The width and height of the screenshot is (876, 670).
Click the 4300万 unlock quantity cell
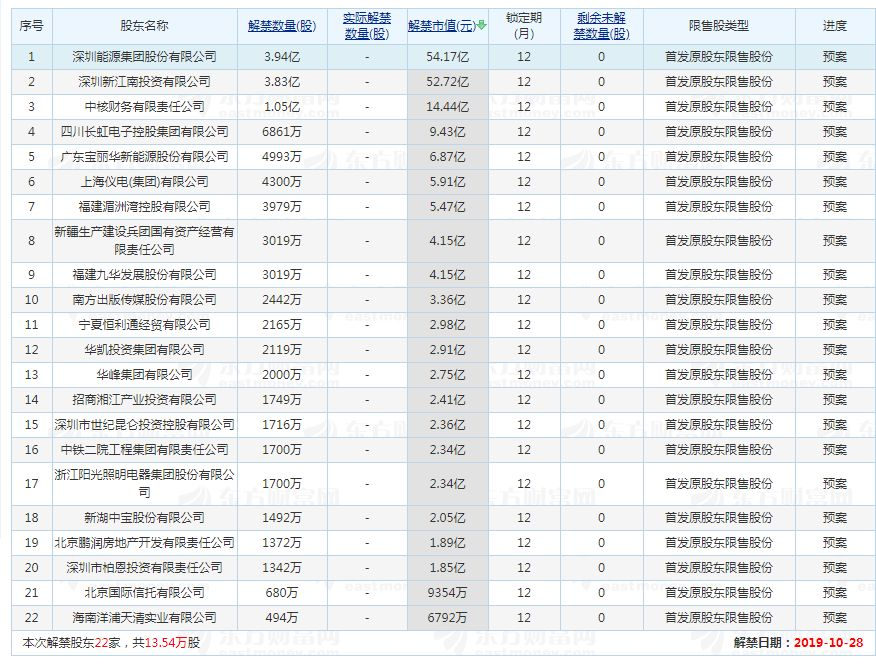pos(282,182)
